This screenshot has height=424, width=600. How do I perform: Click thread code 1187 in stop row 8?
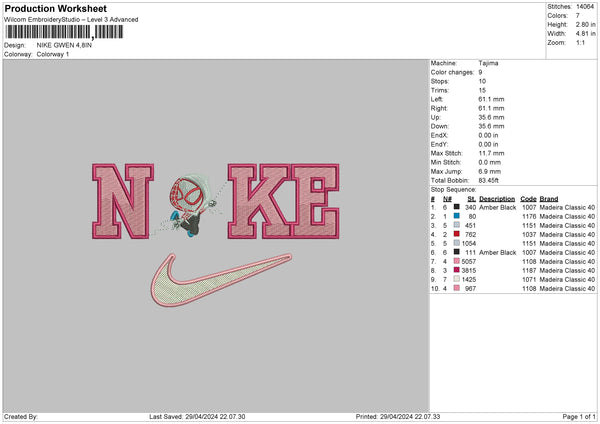(529, 271)
